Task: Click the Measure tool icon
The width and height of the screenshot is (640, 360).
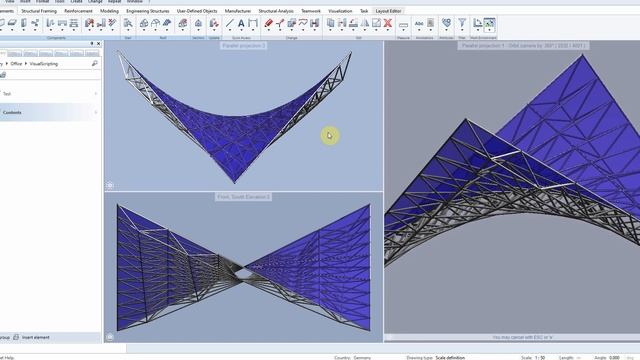Action: (x=403, y=25)
